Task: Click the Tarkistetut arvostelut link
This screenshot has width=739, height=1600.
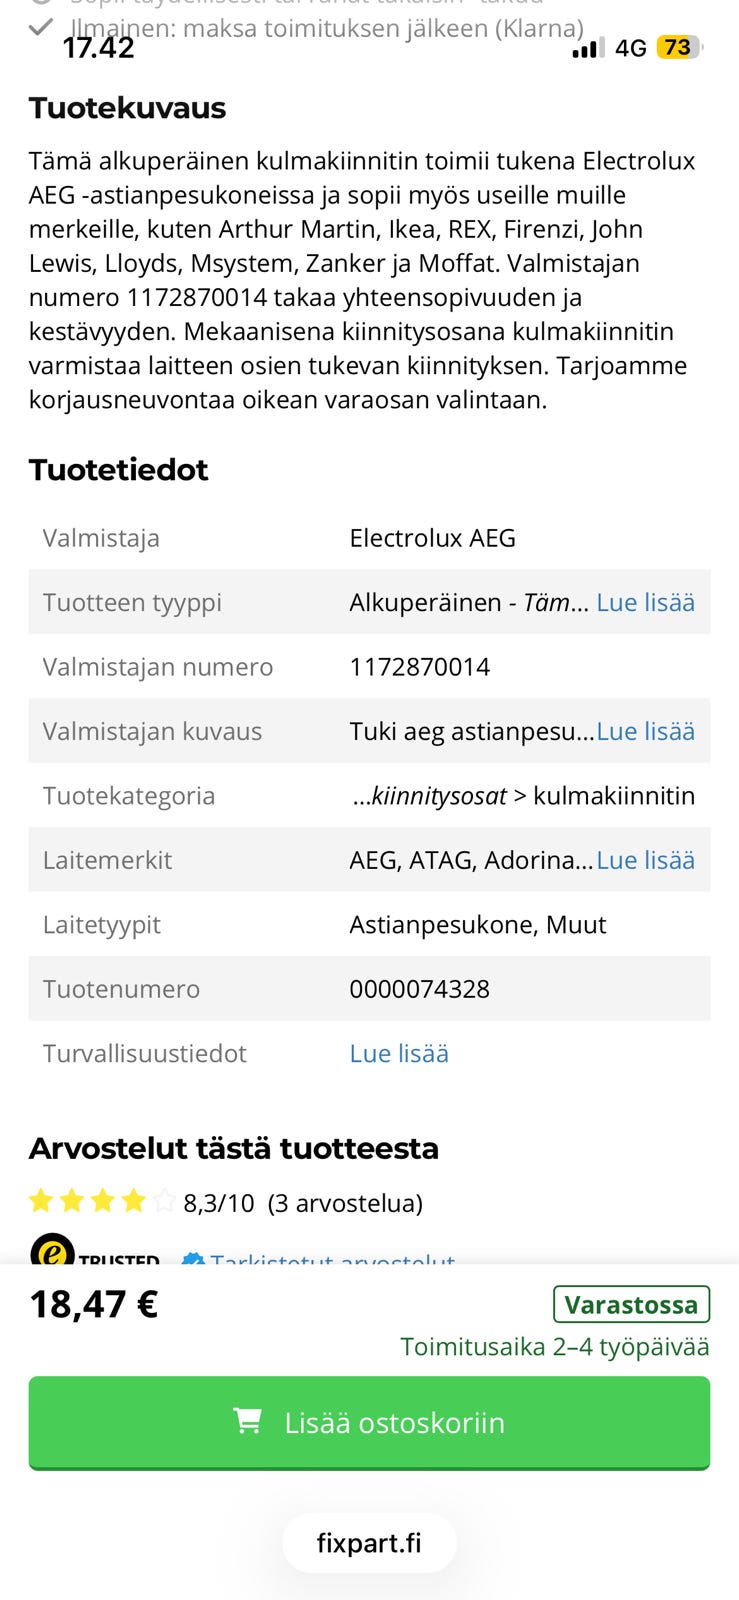Action: point(332,1259)
